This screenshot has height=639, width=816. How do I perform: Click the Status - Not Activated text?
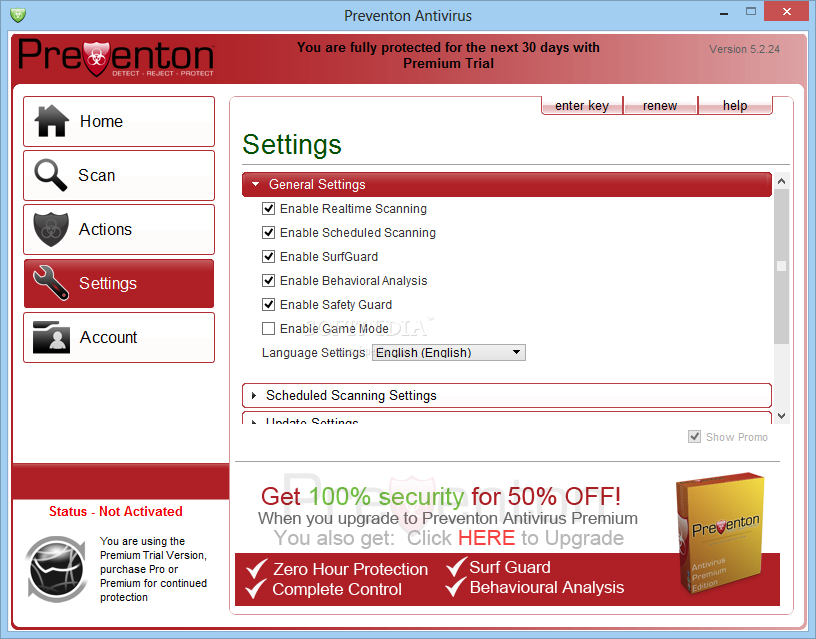click(x=116, y=512)
